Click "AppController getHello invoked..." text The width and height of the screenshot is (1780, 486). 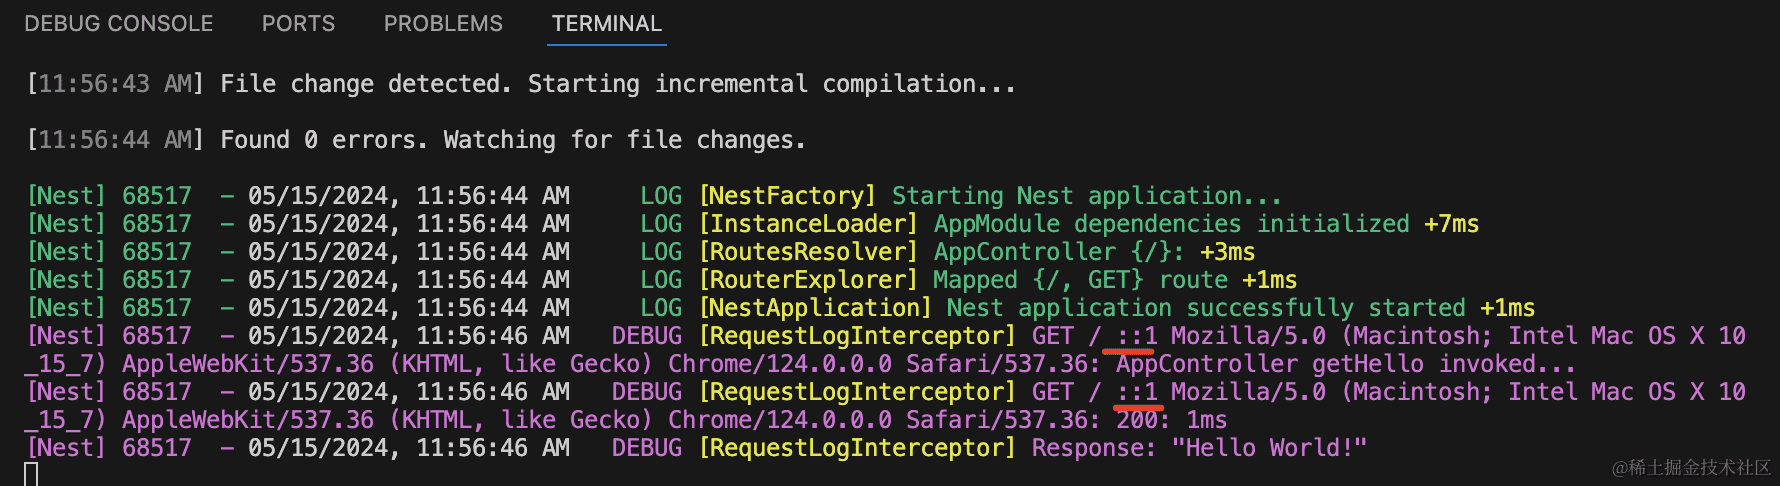[1345, 364]
